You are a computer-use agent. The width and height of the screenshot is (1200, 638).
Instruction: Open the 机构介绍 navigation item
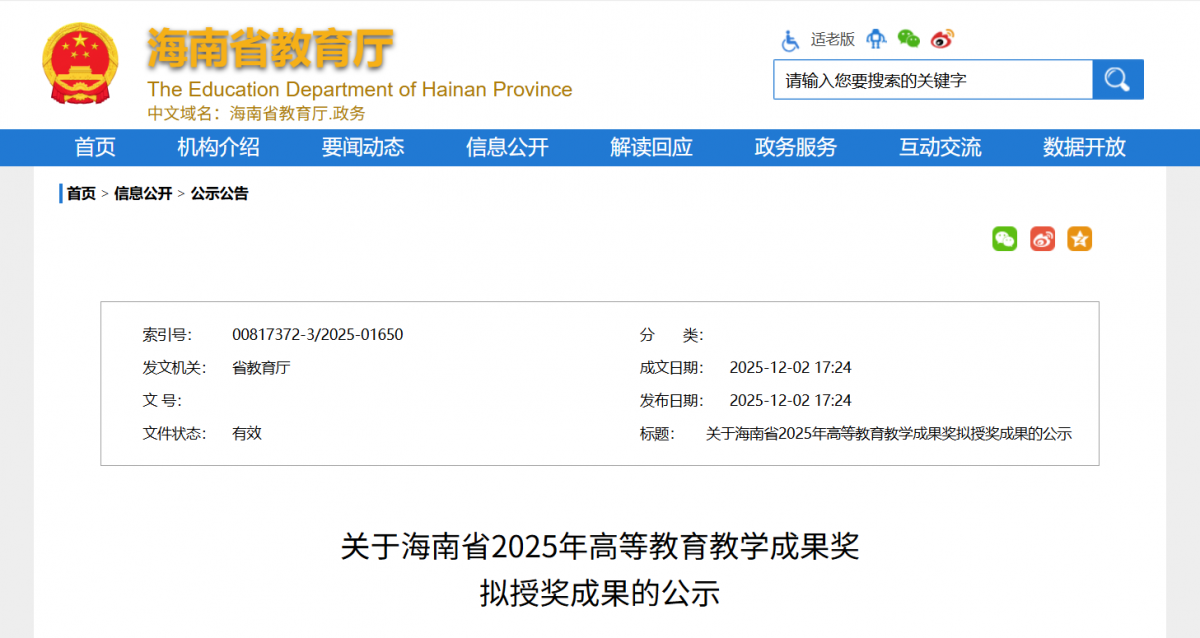tap(218, 148)
